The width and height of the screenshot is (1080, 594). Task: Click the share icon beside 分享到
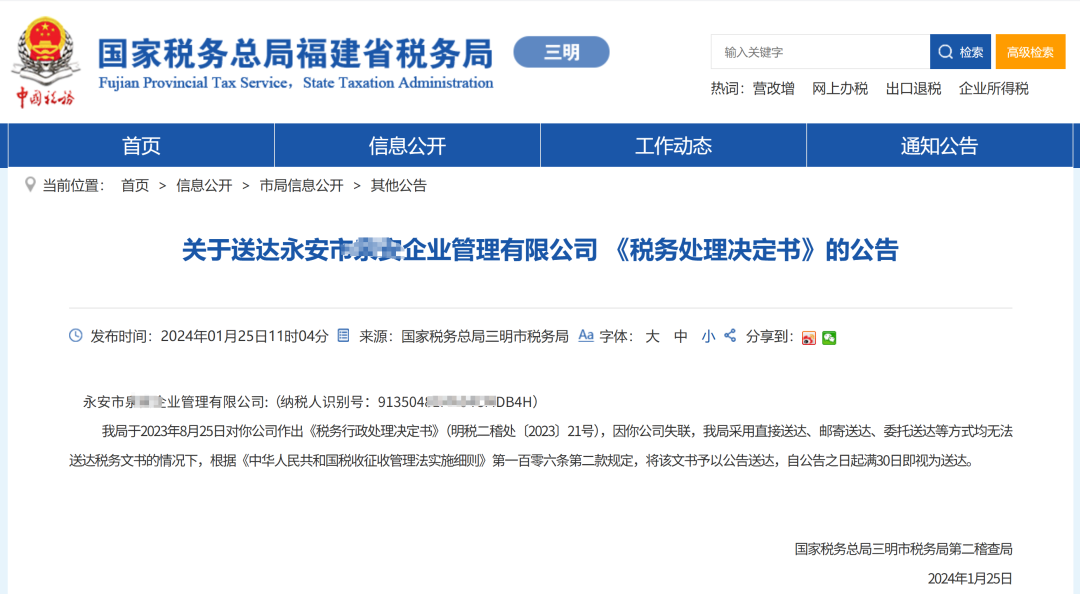coord(730,336)
